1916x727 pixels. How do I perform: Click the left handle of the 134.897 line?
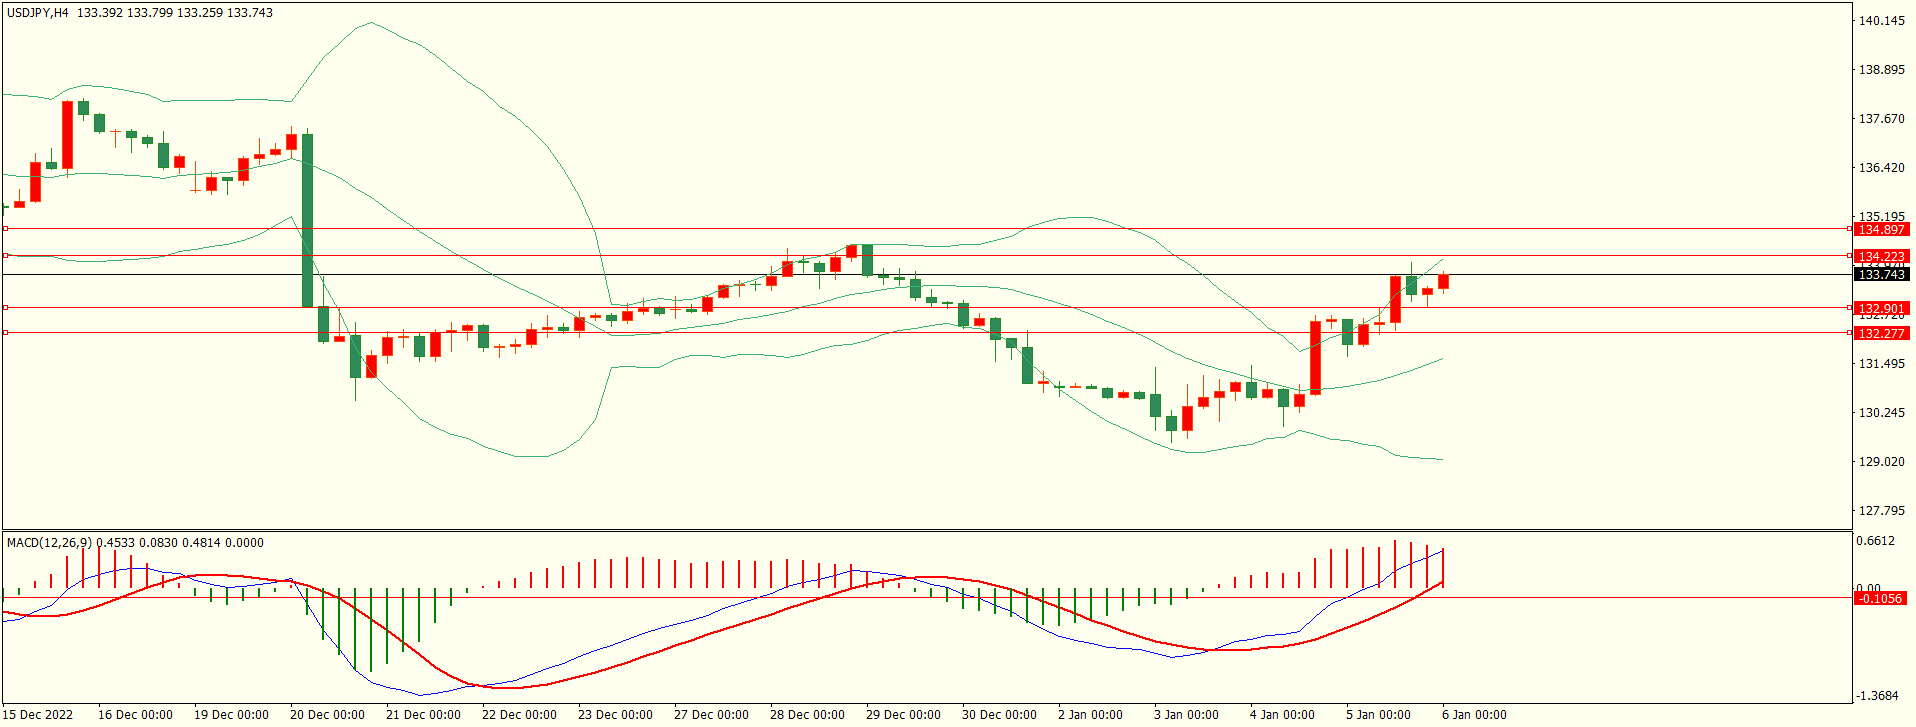[5, 229]
